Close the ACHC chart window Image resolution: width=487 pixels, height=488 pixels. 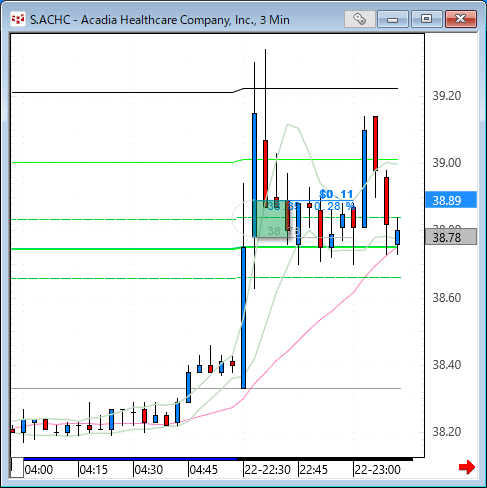tap(461, 19)
